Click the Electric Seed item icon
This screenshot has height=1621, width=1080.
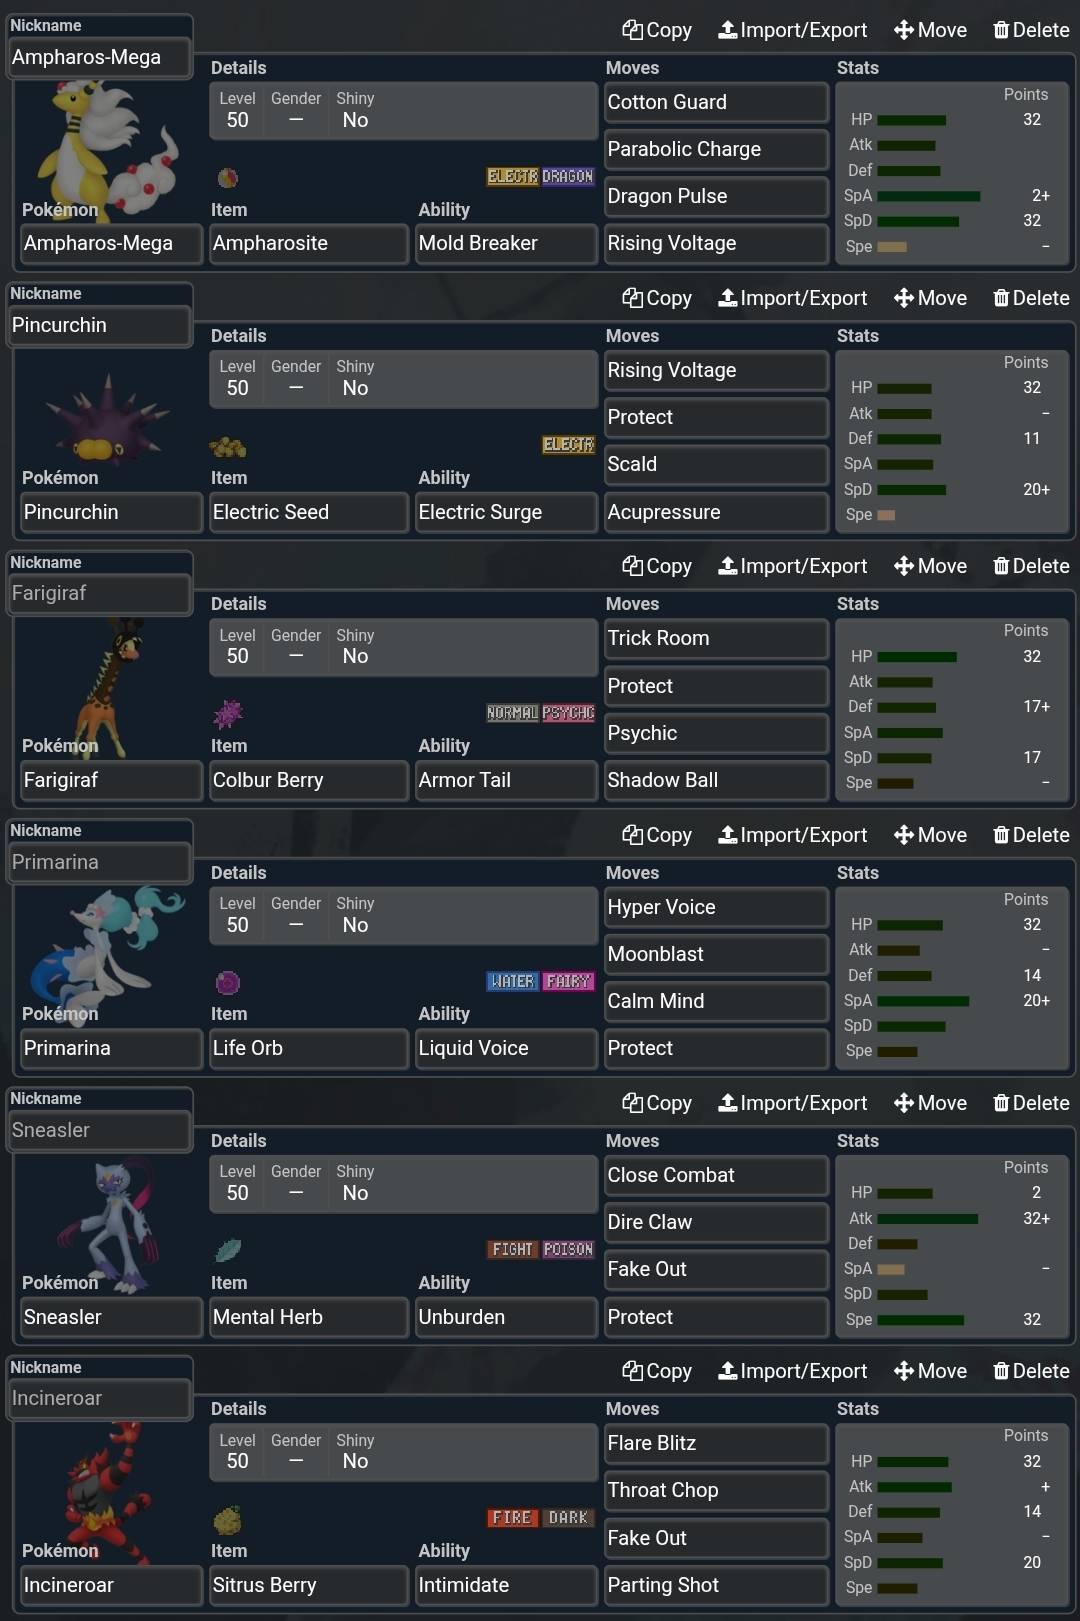228,446
